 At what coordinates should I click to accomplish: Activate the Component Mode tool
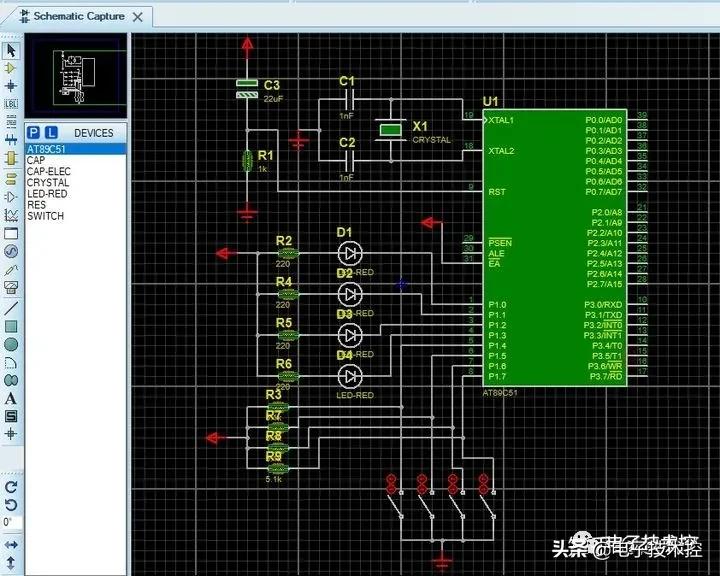click(x=11, y=67)
